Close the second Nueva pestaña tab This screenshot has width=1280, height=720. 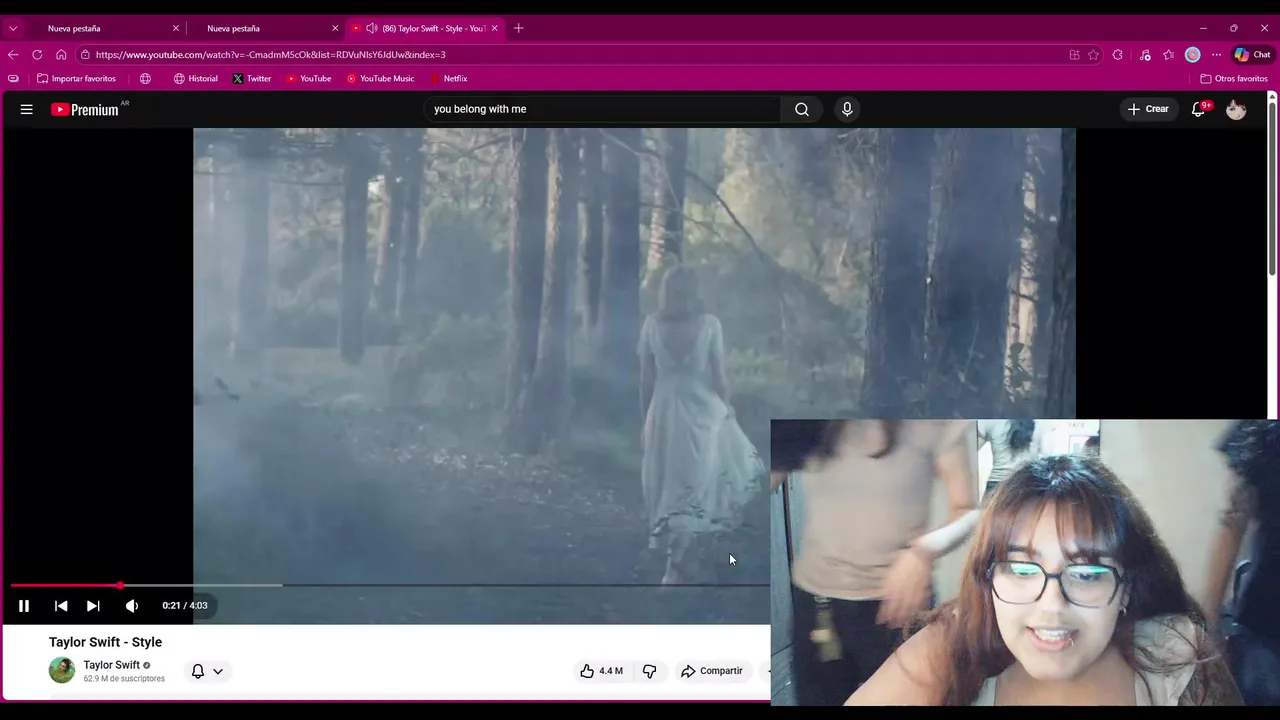click(335, 28)
